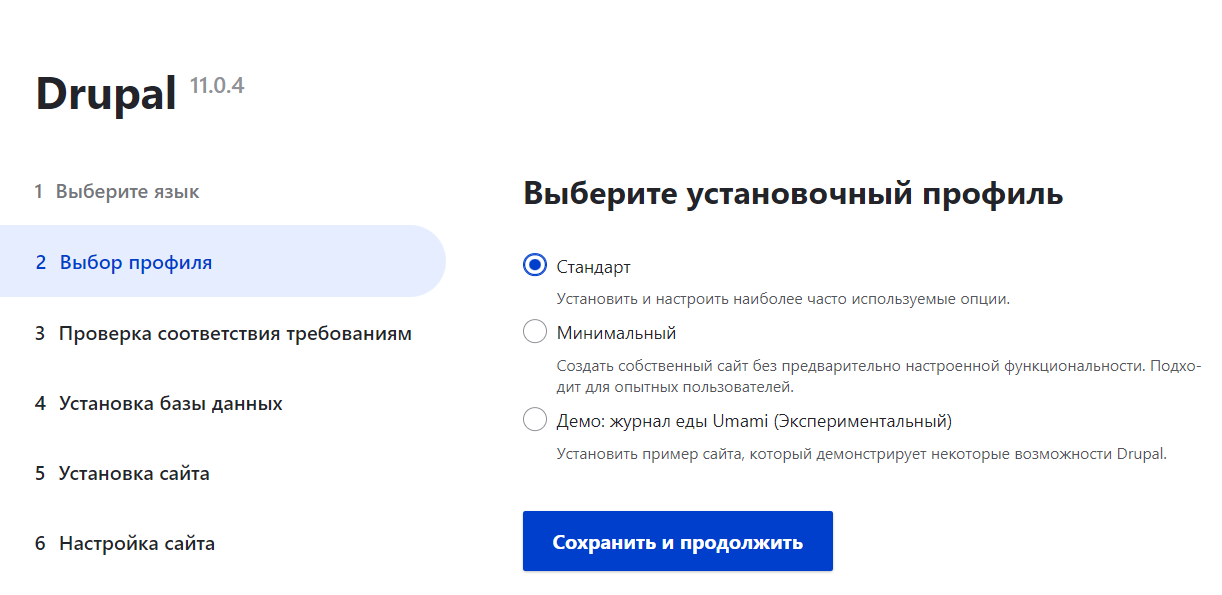
Task: Click the description under Минимальный option
Action: [879, 376]
